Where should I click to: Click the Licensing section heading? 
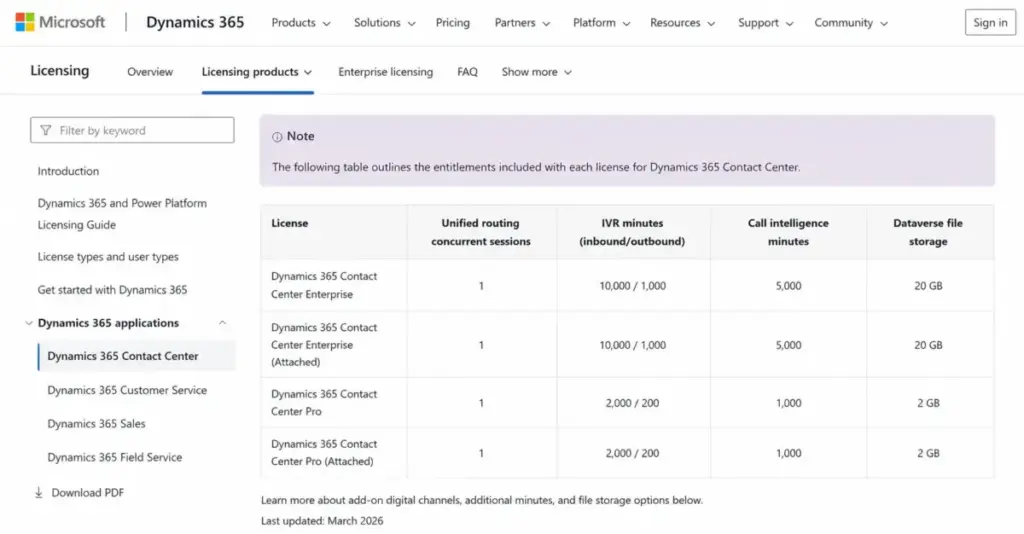click(59, 71)
